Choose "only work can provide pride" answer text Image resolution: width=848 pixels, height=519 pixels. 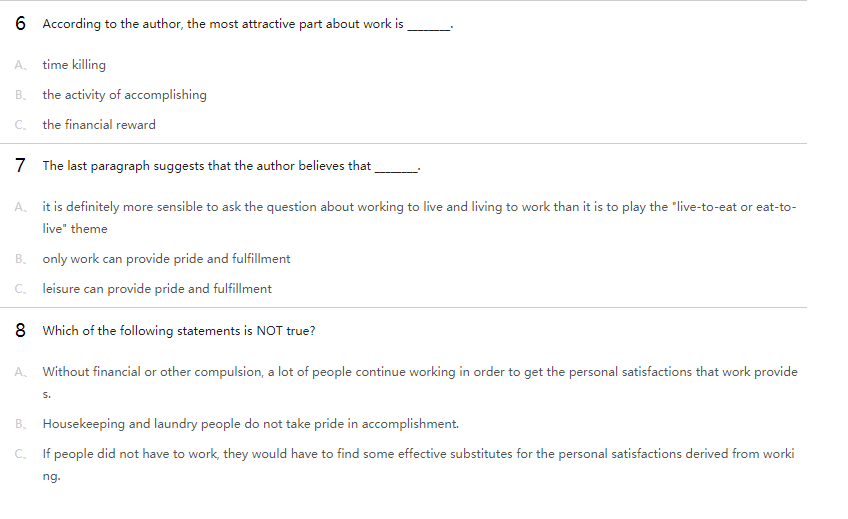tap(166, 259)
